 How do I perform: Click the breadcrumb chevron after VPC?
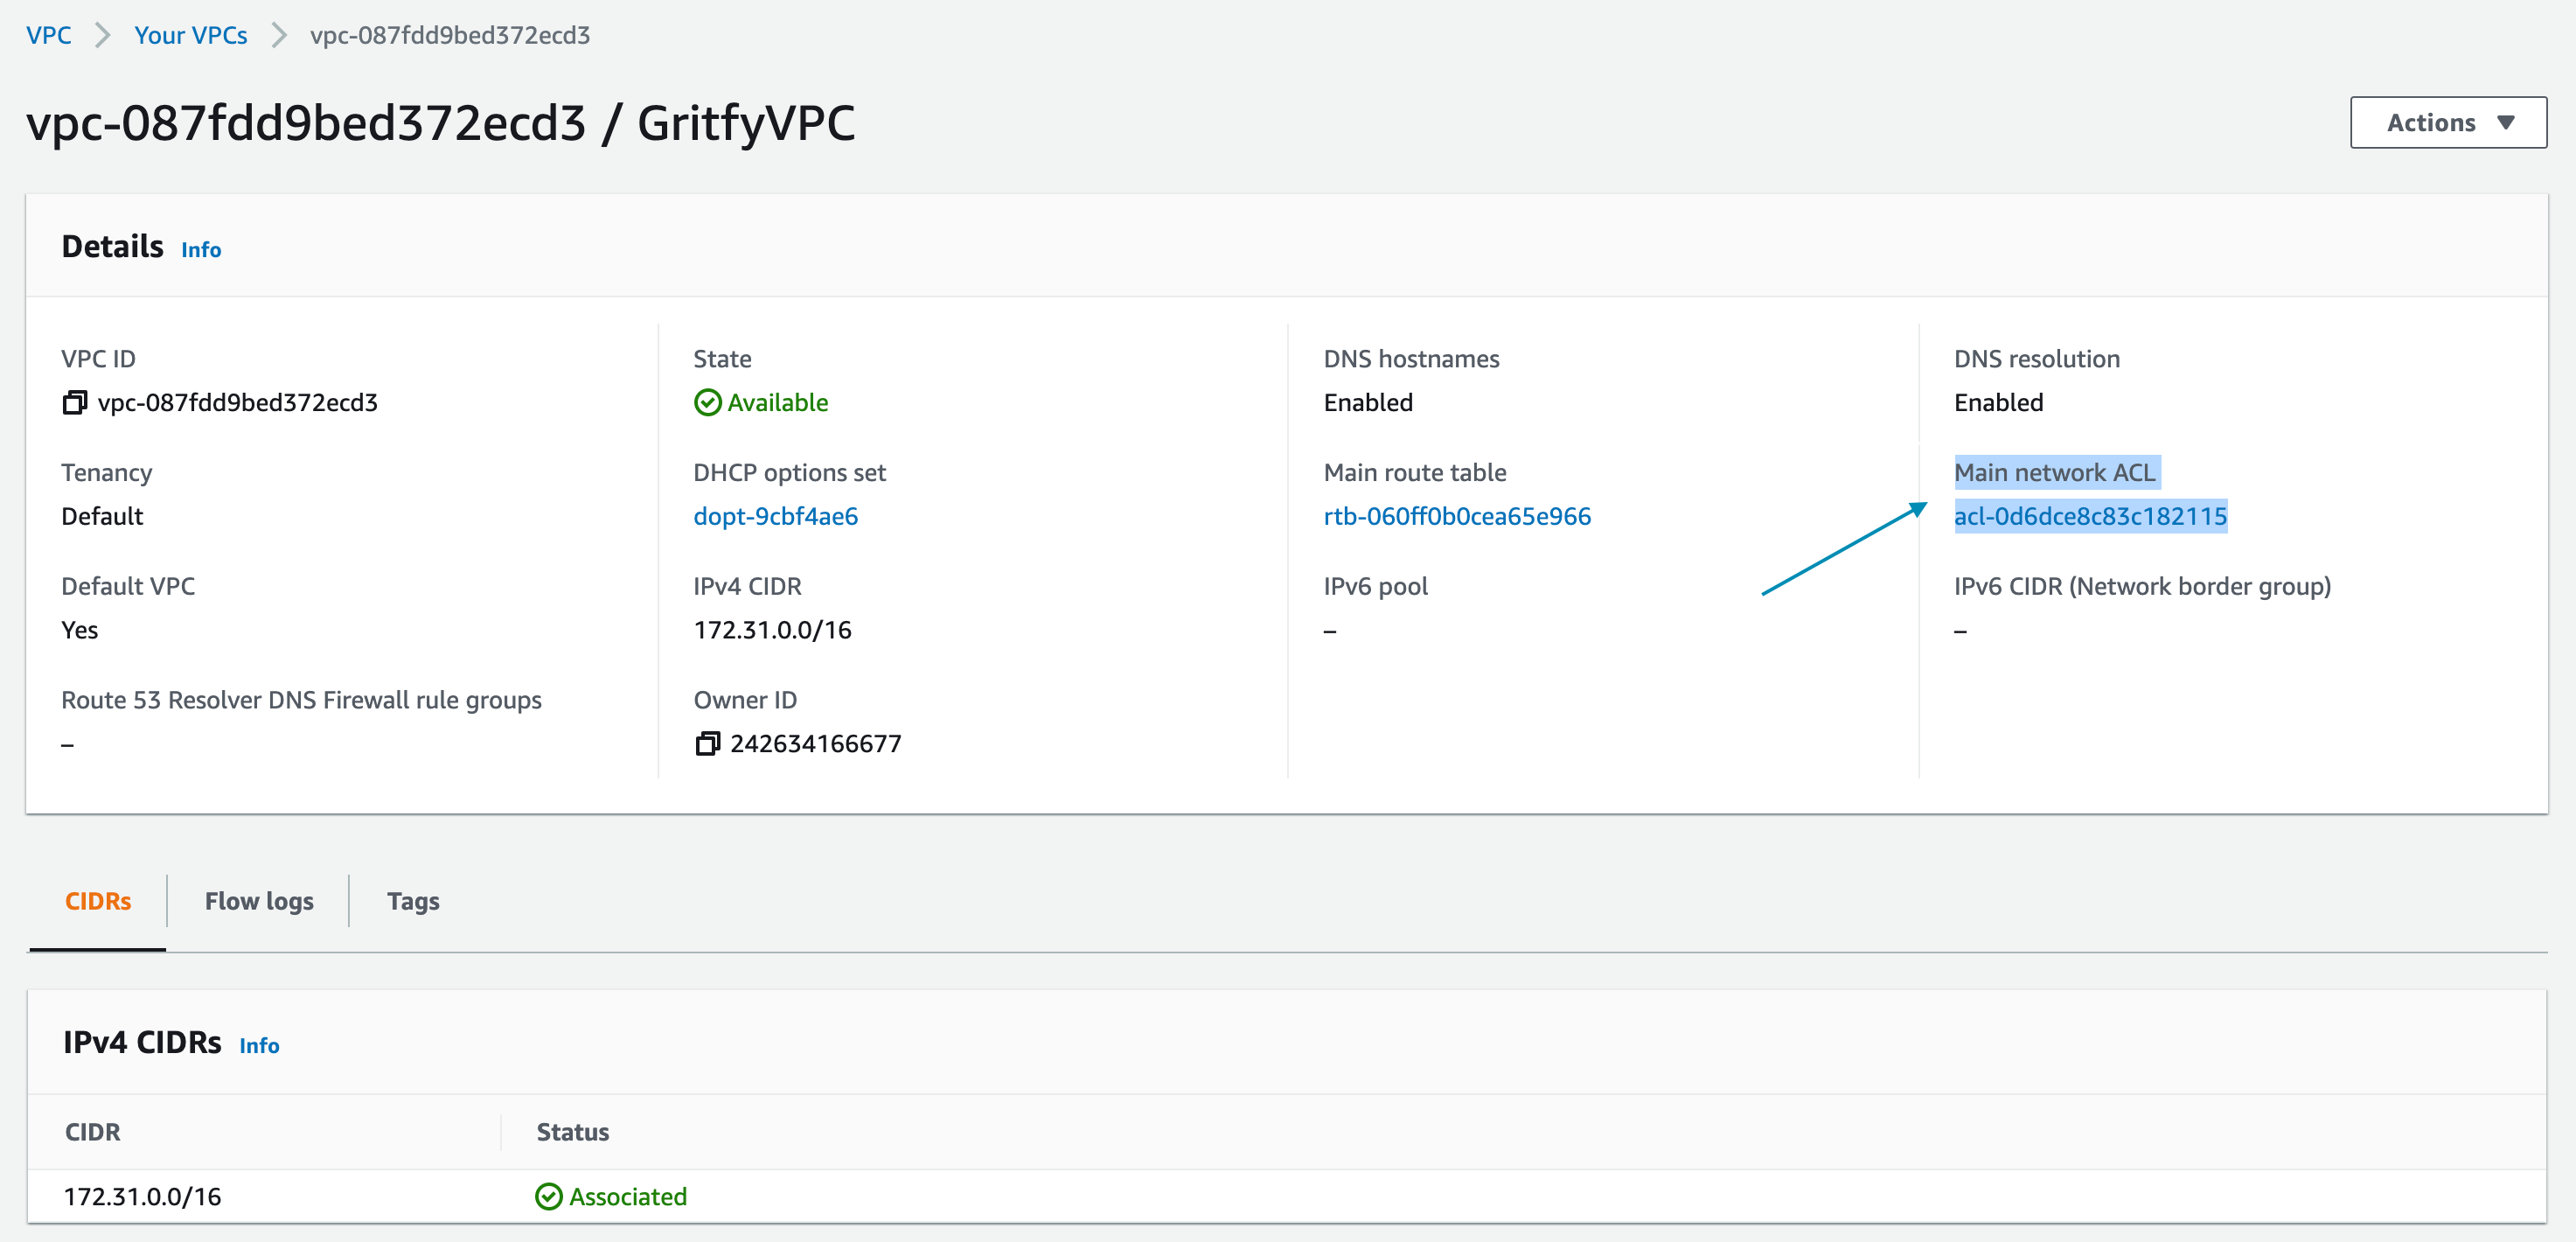(x=102, y=35)
